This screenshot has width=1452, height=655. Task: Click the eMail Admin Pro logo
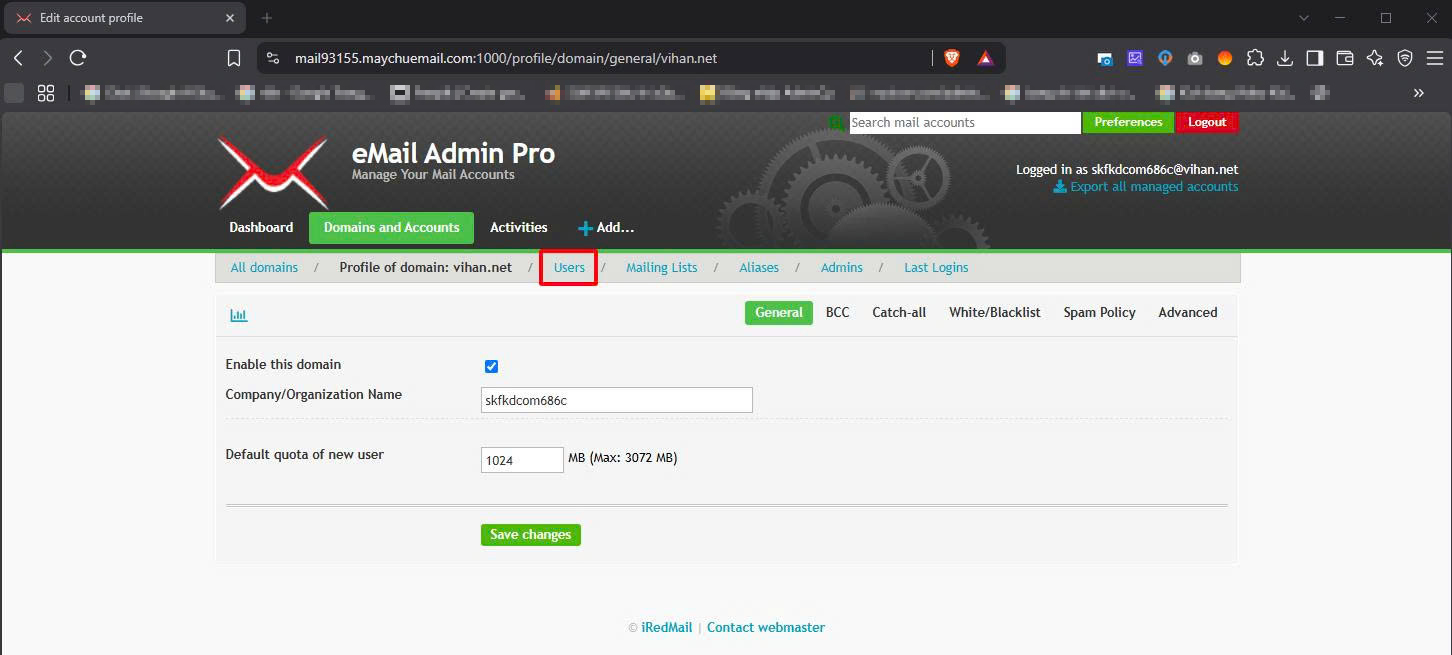pyautogui.click(x=273, y=173)
